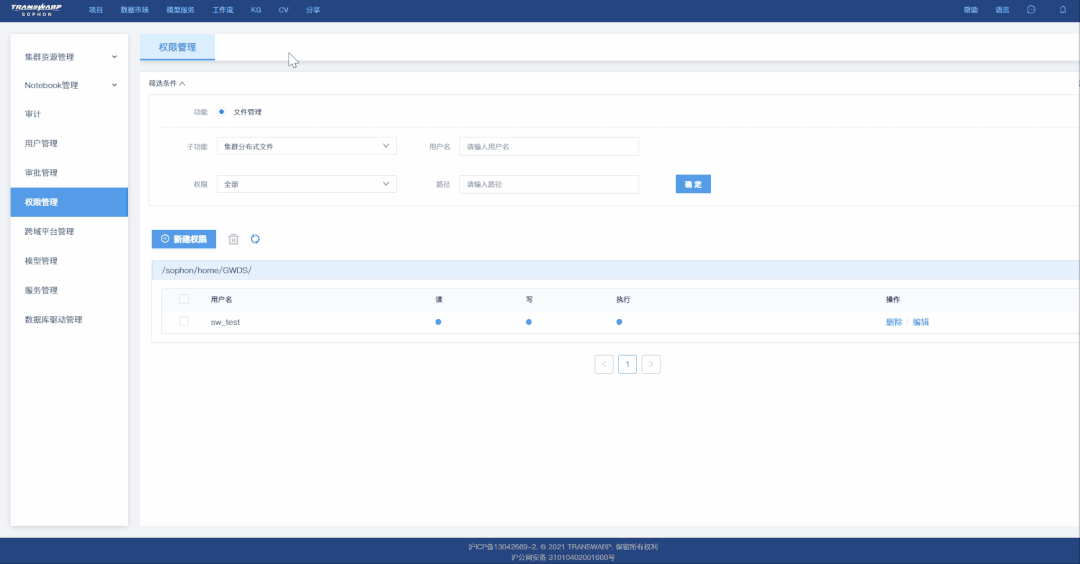Select the 权限管理 tab
The image size is (1080, 564).
[177, 47]
